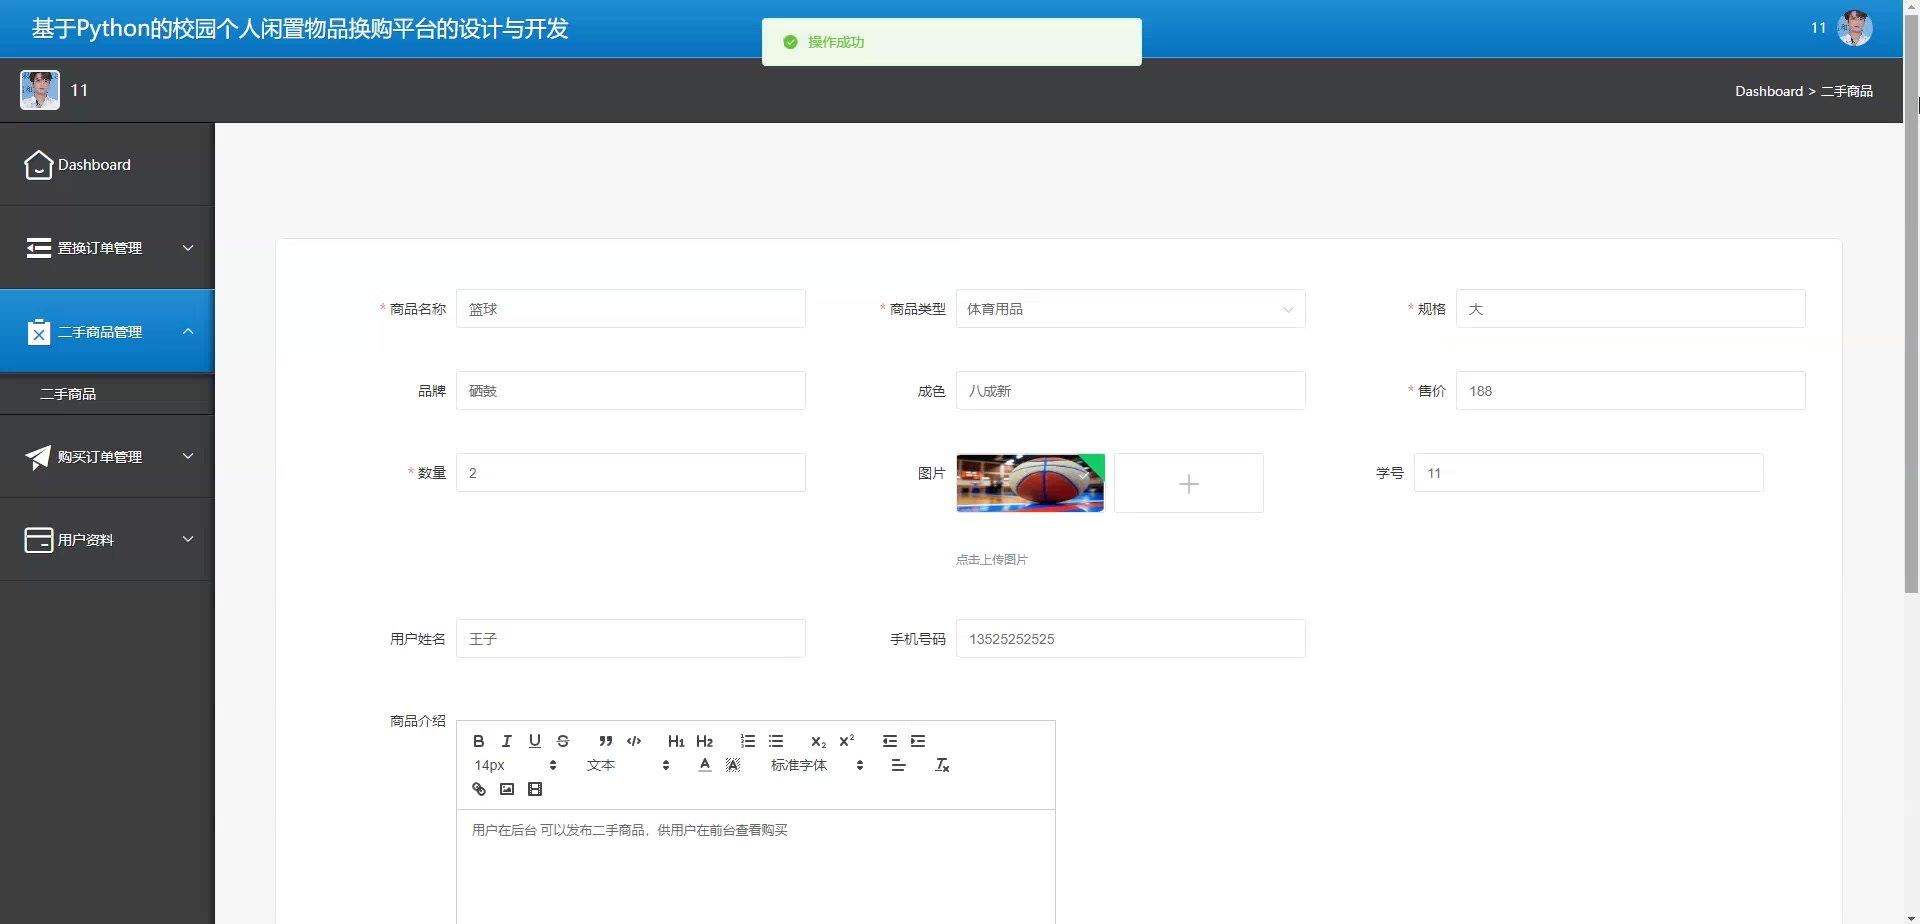Click the 购买订单管理 paper plane icon
The image size is (1920, 924).
coord(38,457)
